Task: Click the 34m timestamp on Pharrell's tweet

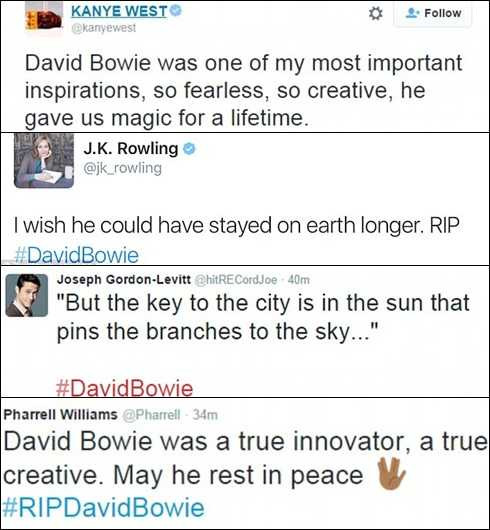Action: coord(205,414)
